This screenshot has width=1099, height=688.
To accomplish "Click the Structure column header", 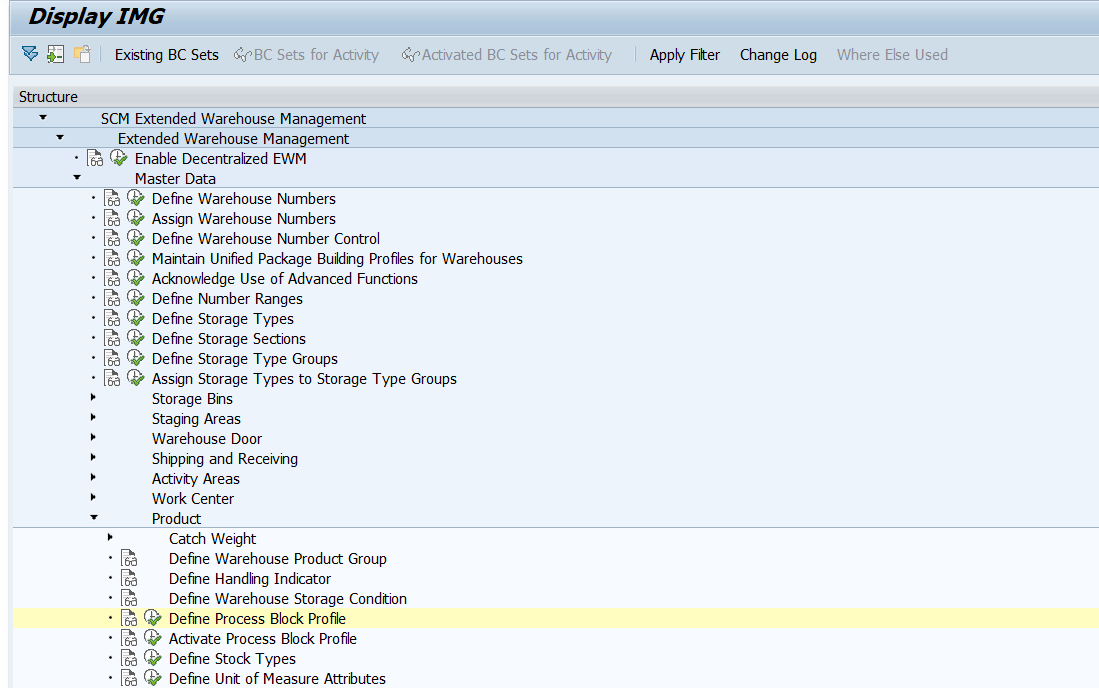I will coord(556,97).
